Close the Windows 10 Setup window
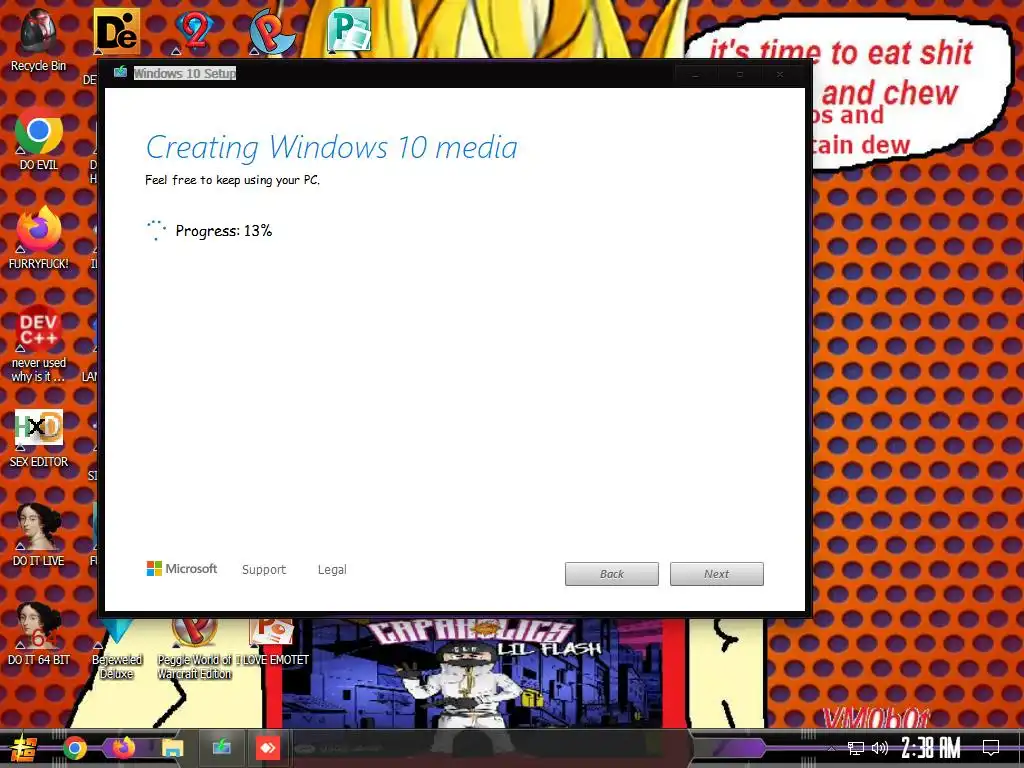Screen dimensions: 1024x768 pyautogui.click(x=780, y=74)
